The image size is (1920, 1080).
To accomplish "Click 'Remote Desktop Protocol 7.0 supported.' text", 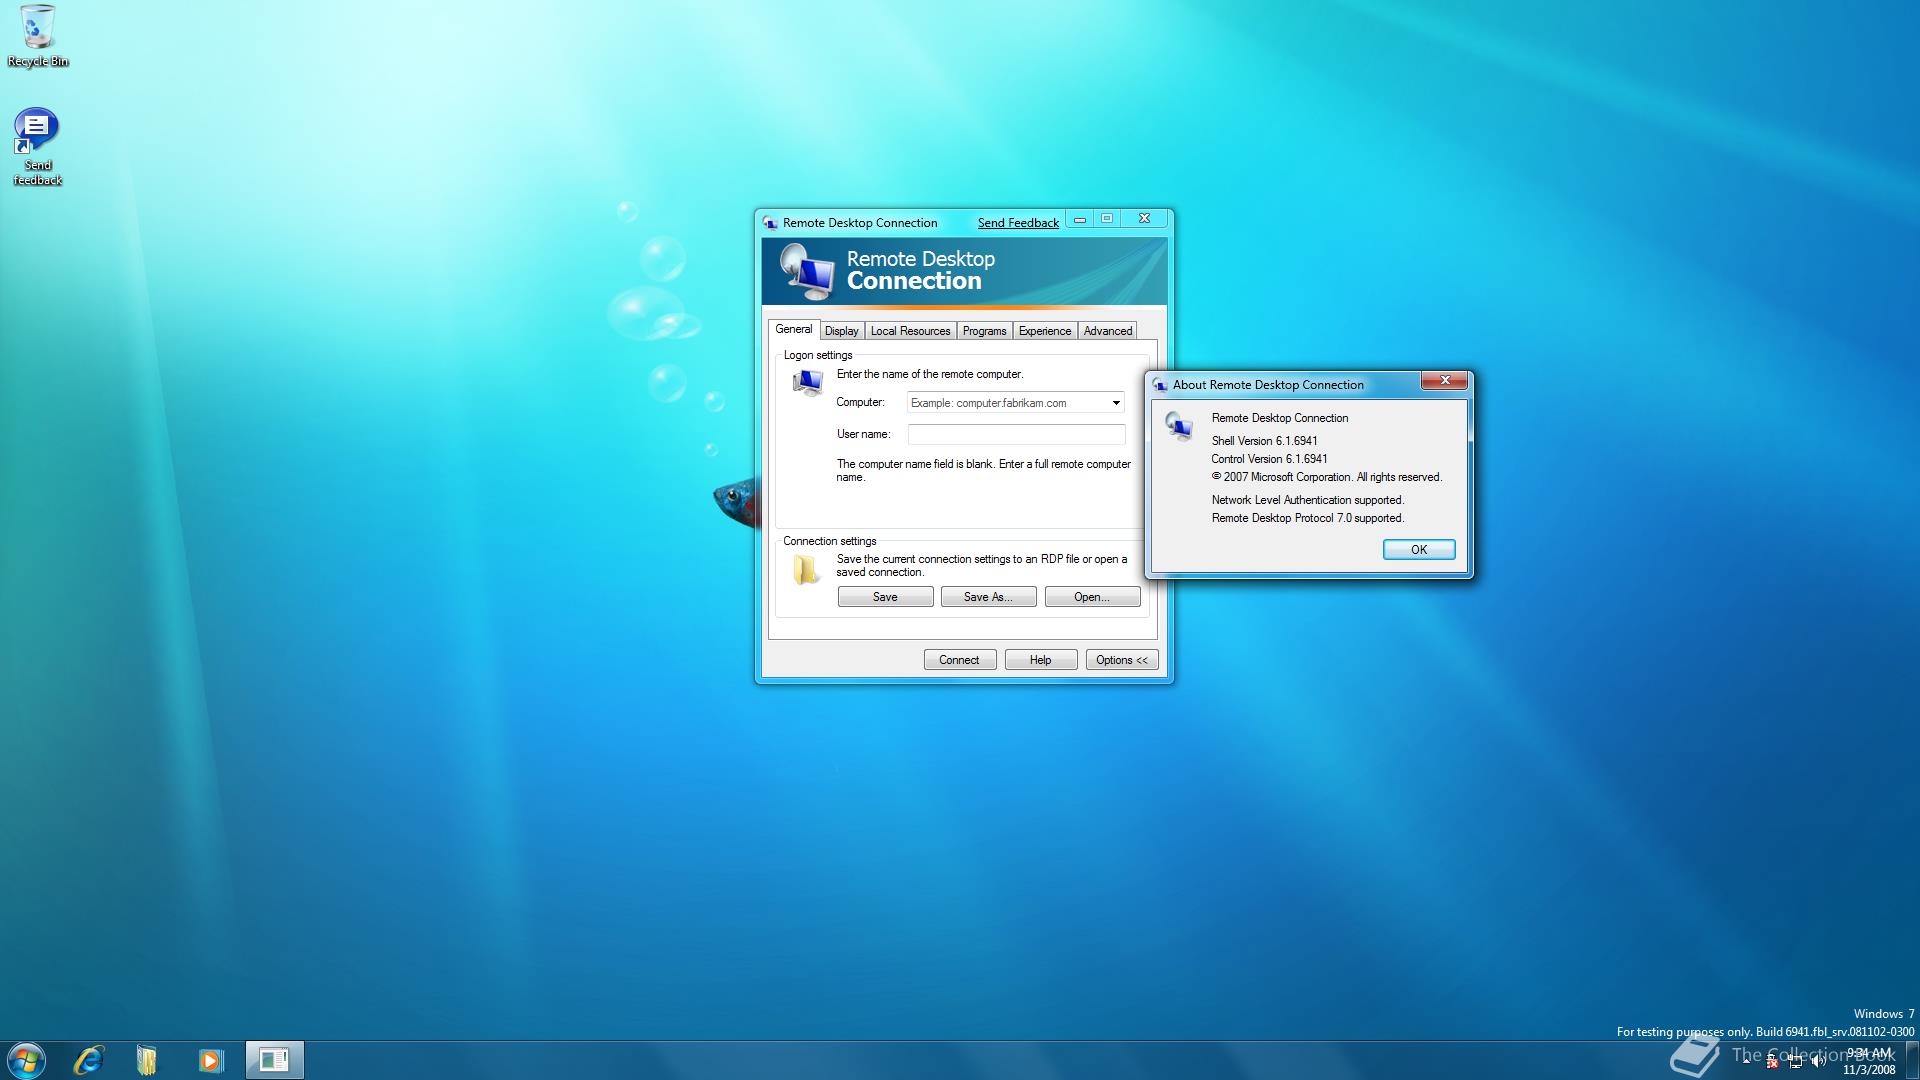I will tap(1307, 518).
